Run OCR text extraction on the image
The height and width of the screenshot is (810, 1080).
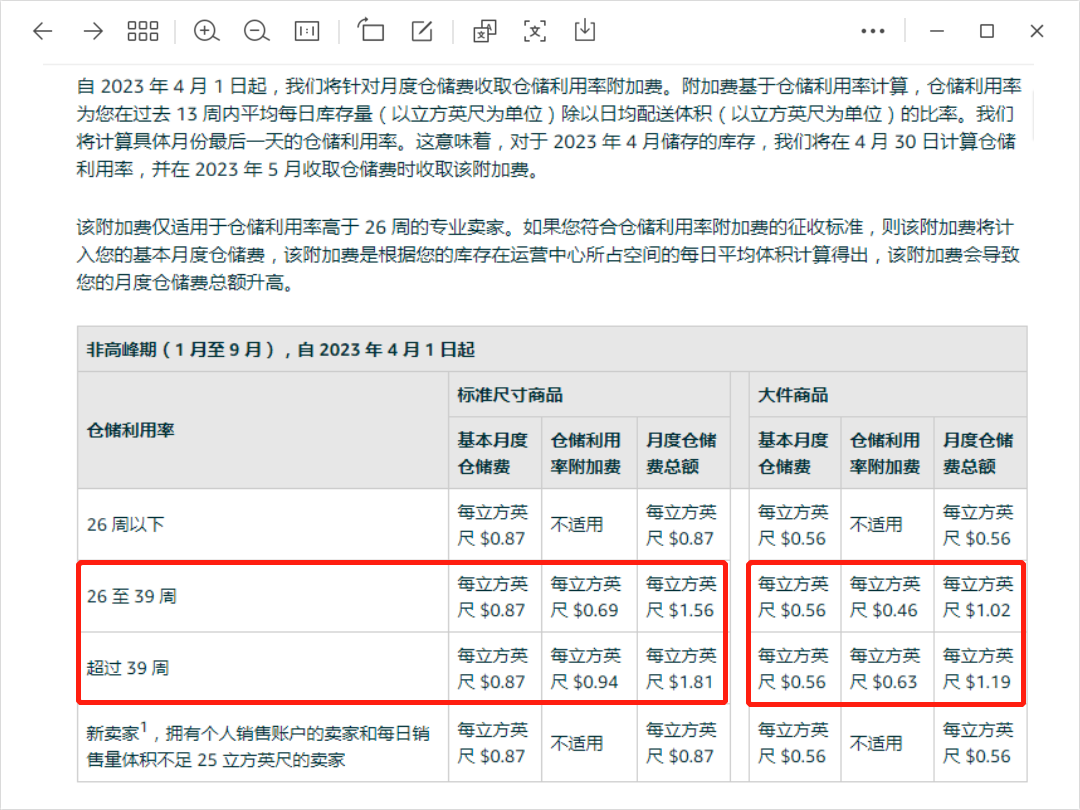[x=535, y=31]
